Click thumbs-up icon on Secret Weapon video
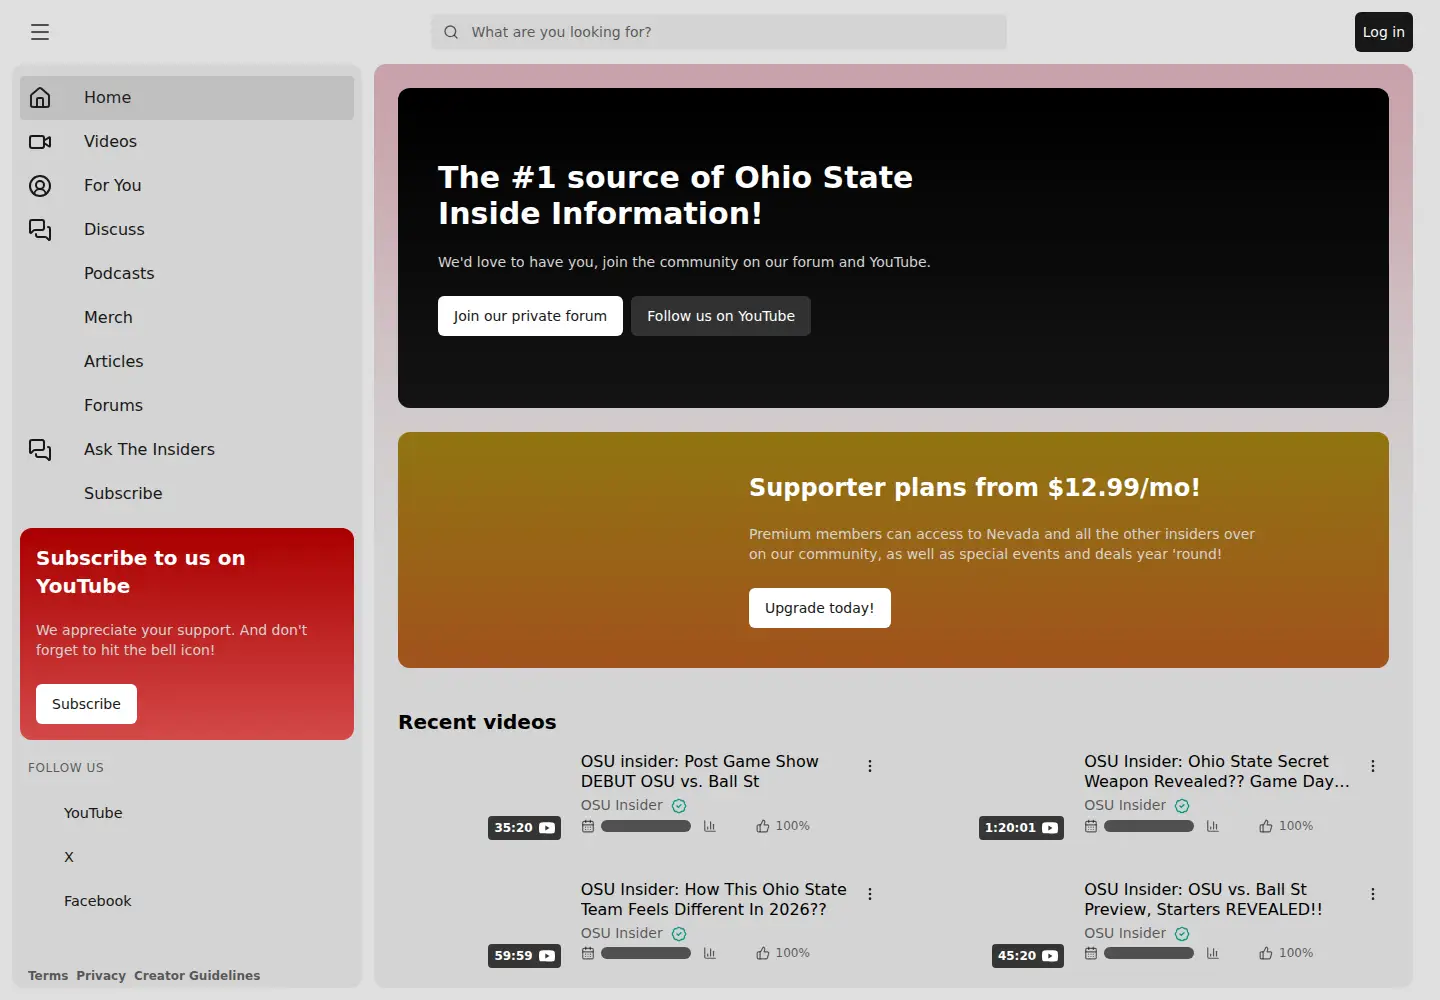This screenshot has height=1000, width=1440. coord(1266,826)
